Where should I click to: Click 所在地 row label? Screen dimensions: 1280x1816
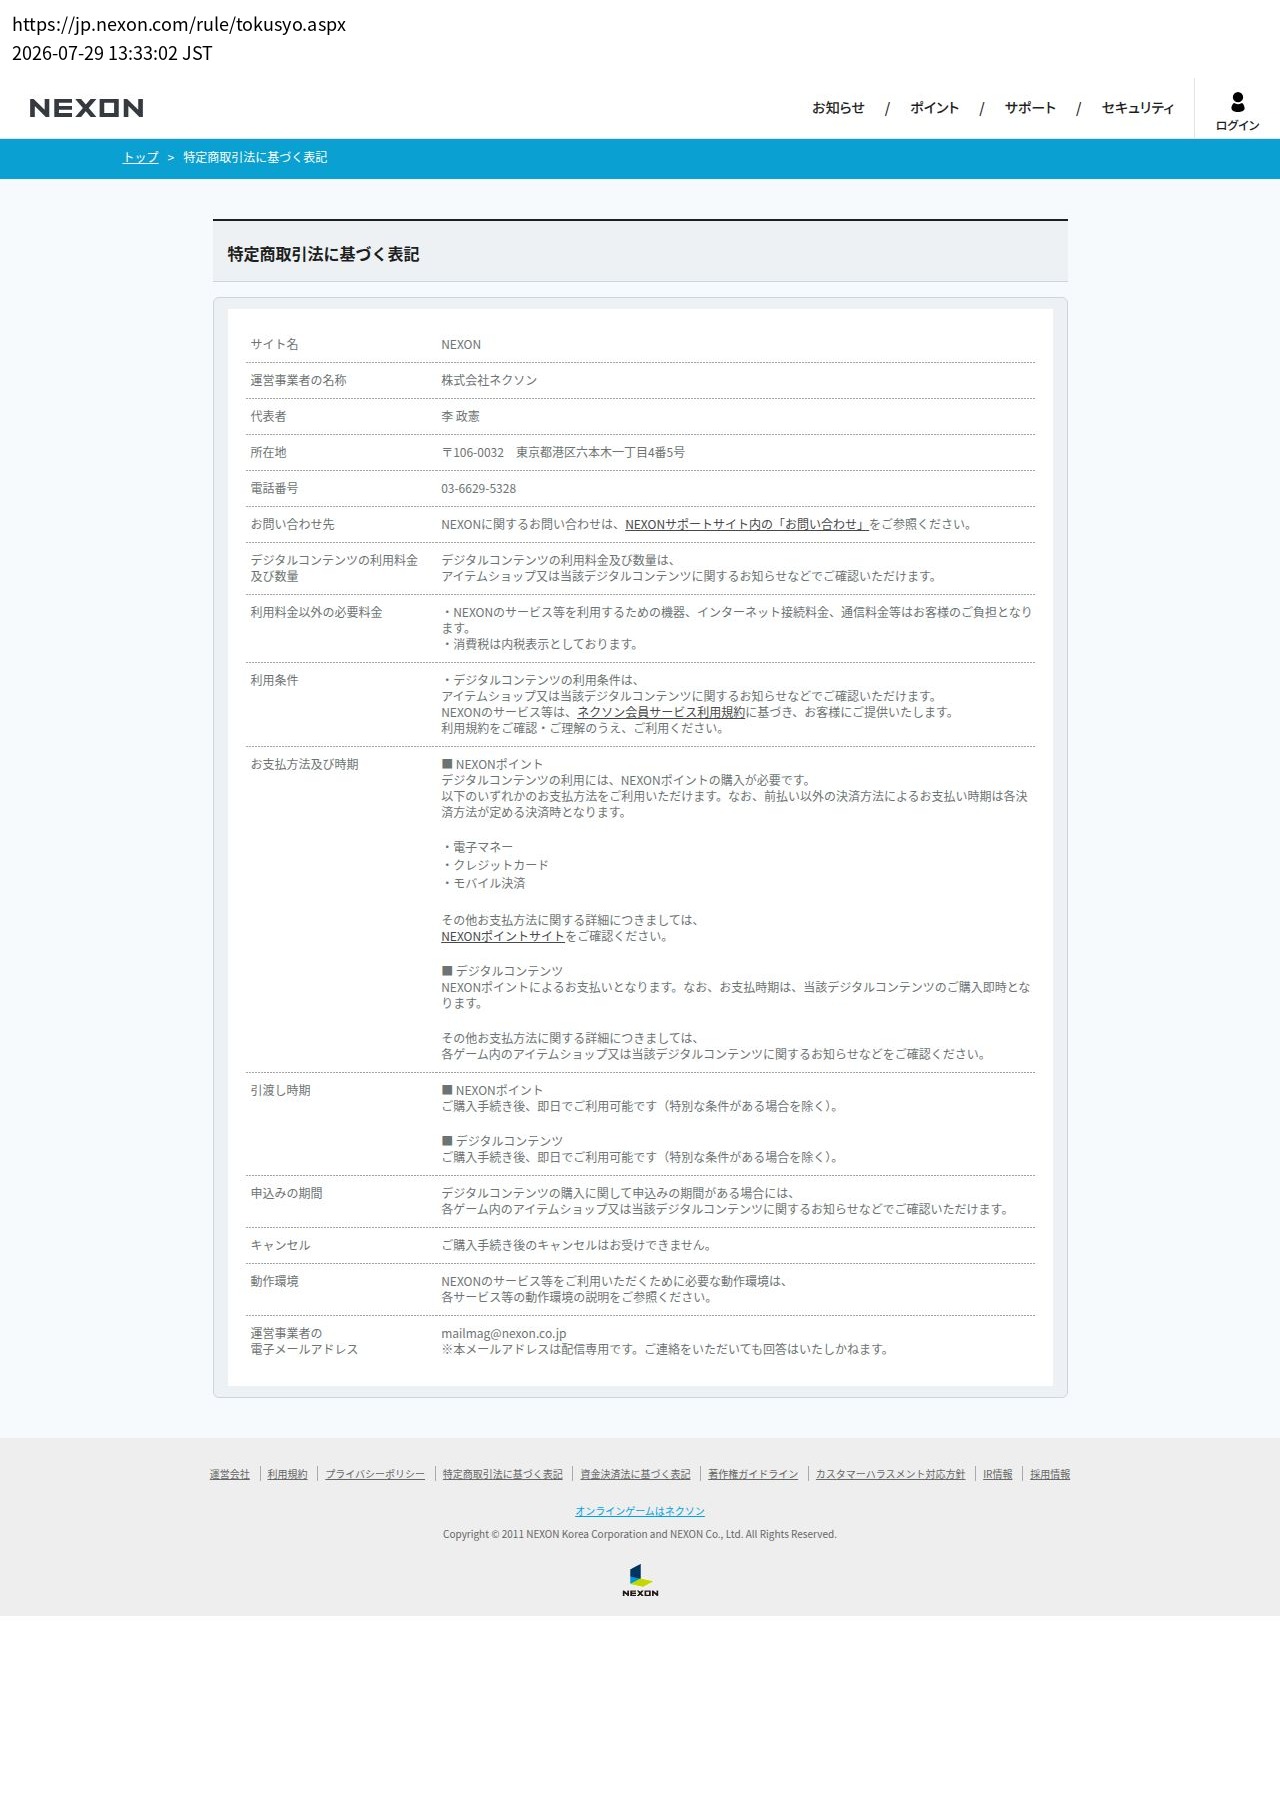point(268,453)
